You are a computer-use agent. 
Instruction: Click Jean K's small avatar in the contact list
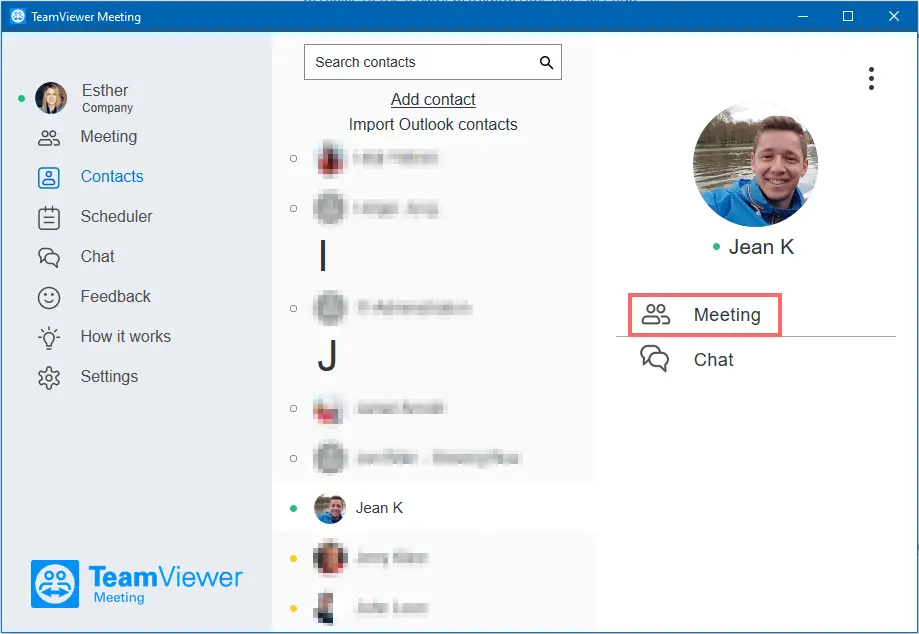click(330, 508)
